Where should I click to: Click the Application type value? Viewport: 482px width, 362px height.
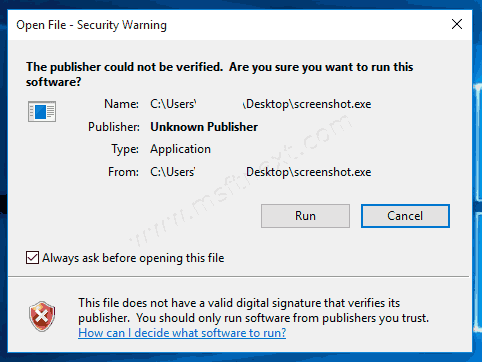pyautogui.click(x=180, y=149)
